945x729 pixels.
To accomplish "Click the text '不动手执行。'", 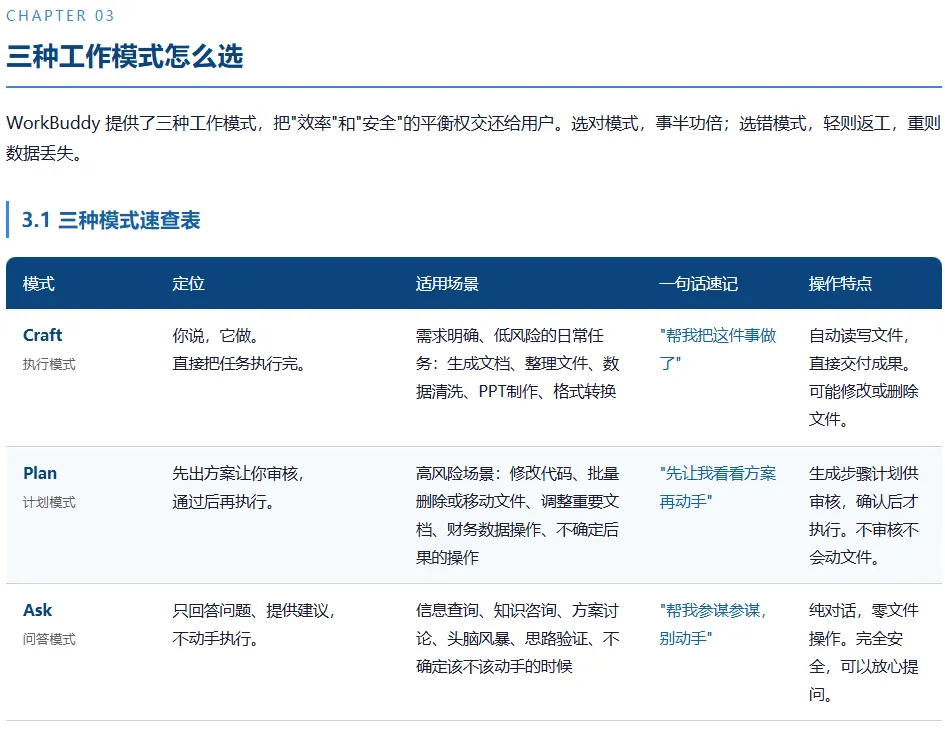I will 216,638.
